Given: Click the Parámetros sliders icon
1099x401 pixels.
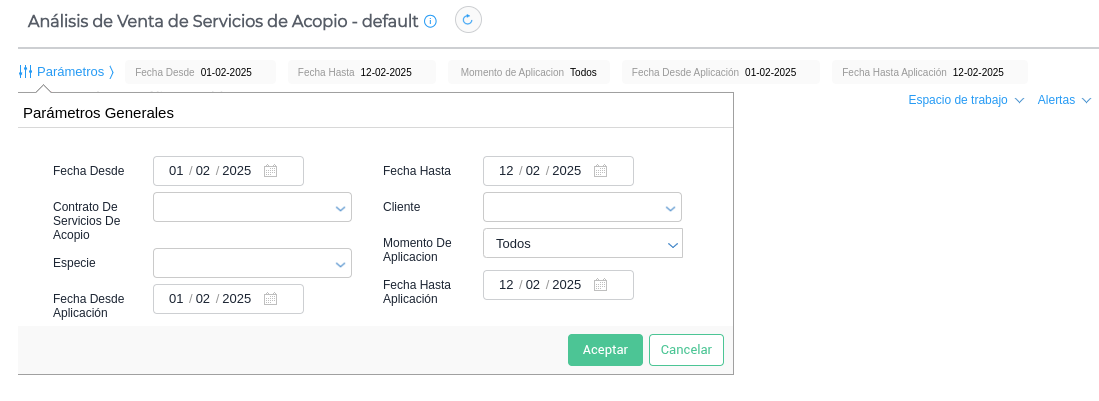Looking at the screenshot, I should (x=26, y=72).
